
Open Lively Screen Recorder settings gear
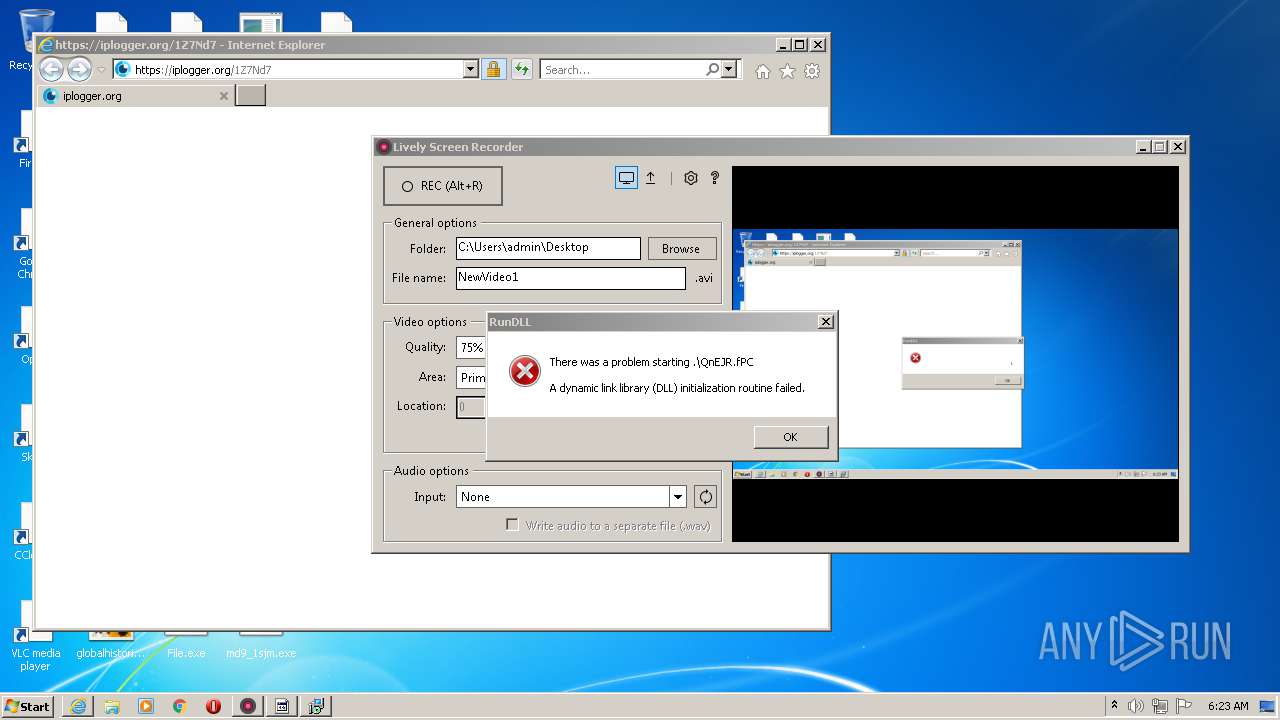(x=690, y=178)
